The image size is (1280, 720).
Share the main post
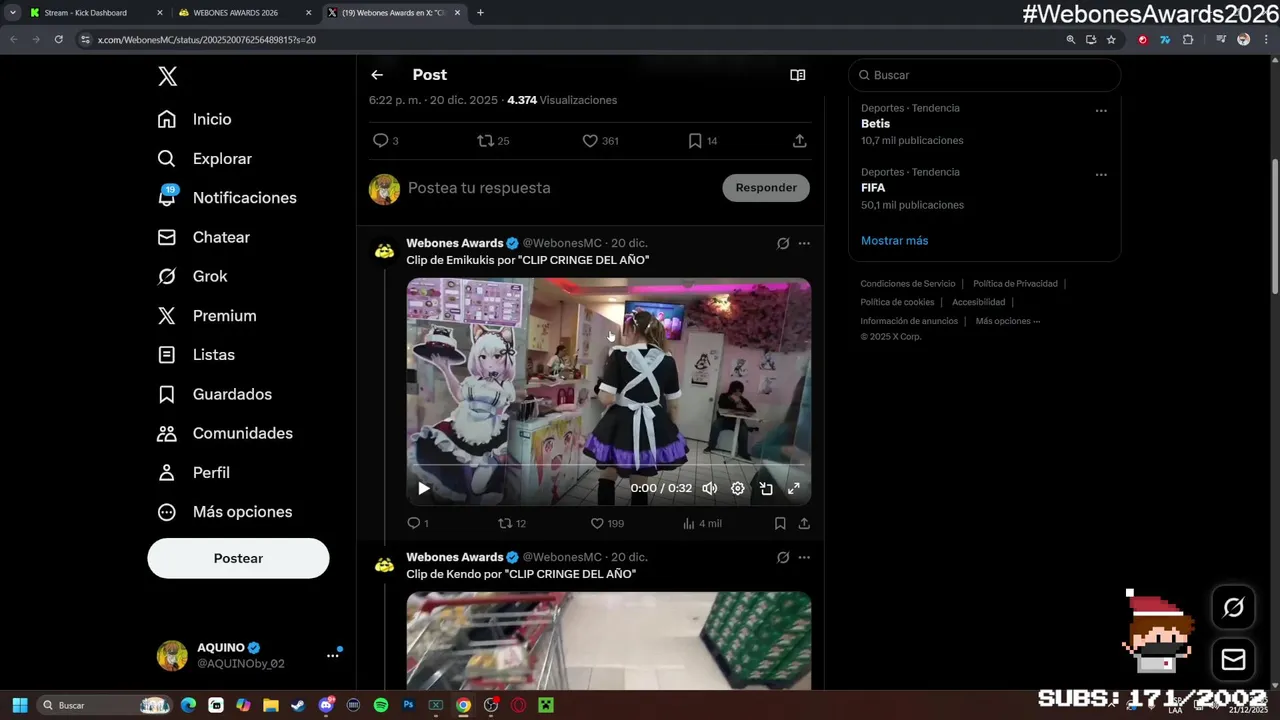800,141
